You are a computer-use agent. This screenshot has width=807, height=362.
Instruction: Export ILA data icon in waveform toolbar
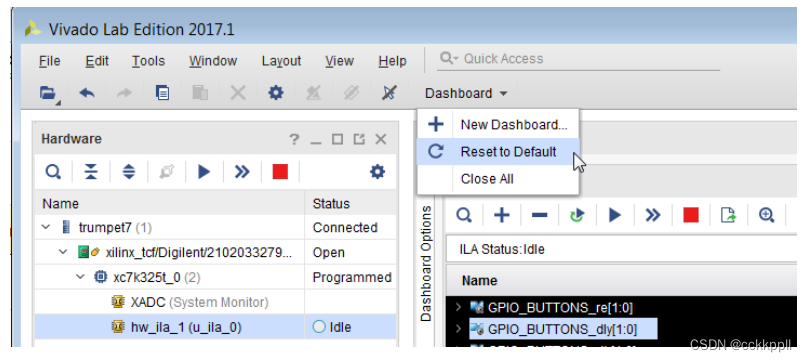728,215
